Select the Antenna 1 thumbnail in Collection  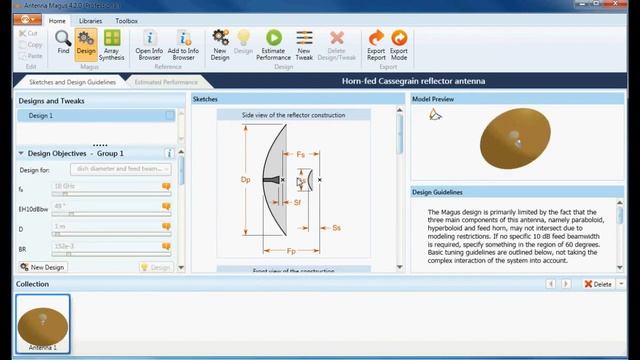click(x=43, y=324)
